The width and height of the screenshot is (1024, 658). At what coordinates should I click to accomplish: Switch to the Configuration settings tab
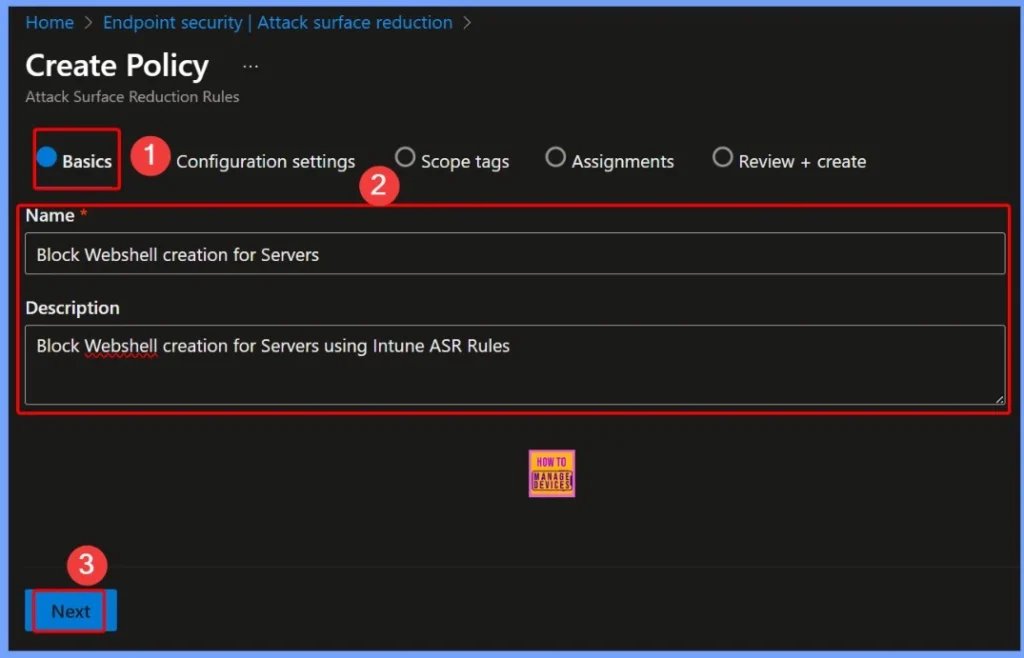click(x=265, y=161)
